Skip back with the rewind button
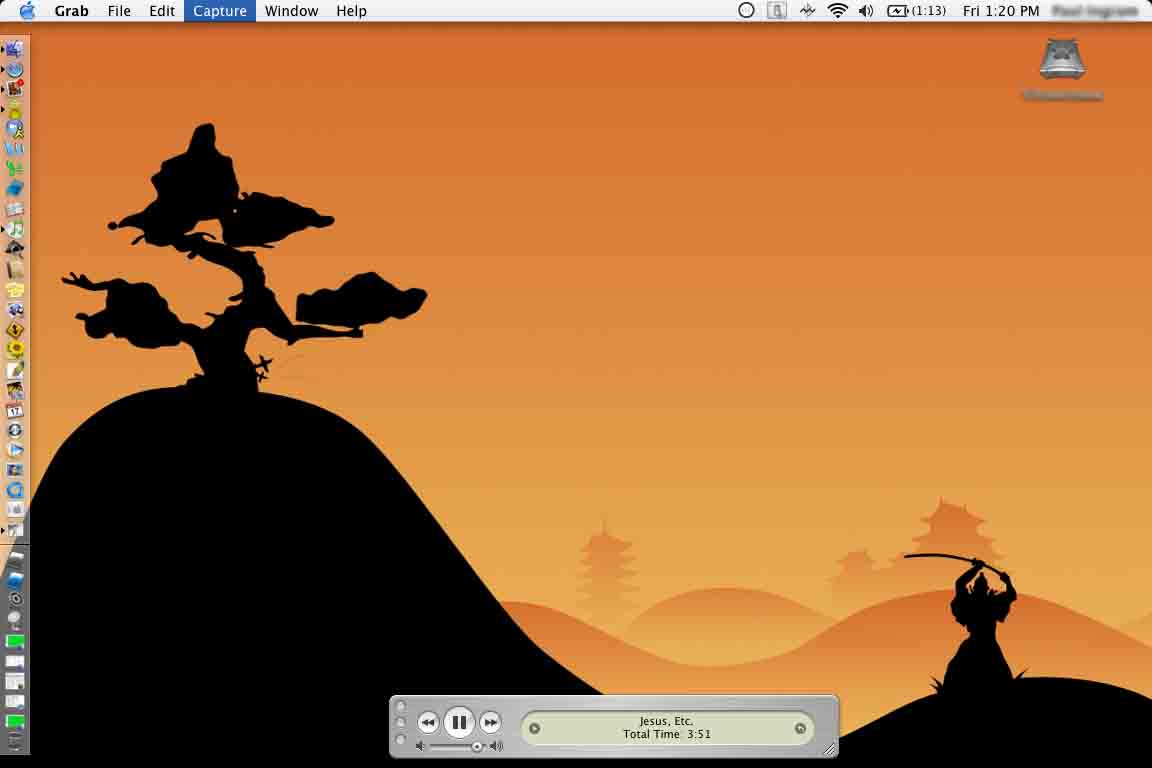Screen dimensions: 1152x768 pos(428,723)
